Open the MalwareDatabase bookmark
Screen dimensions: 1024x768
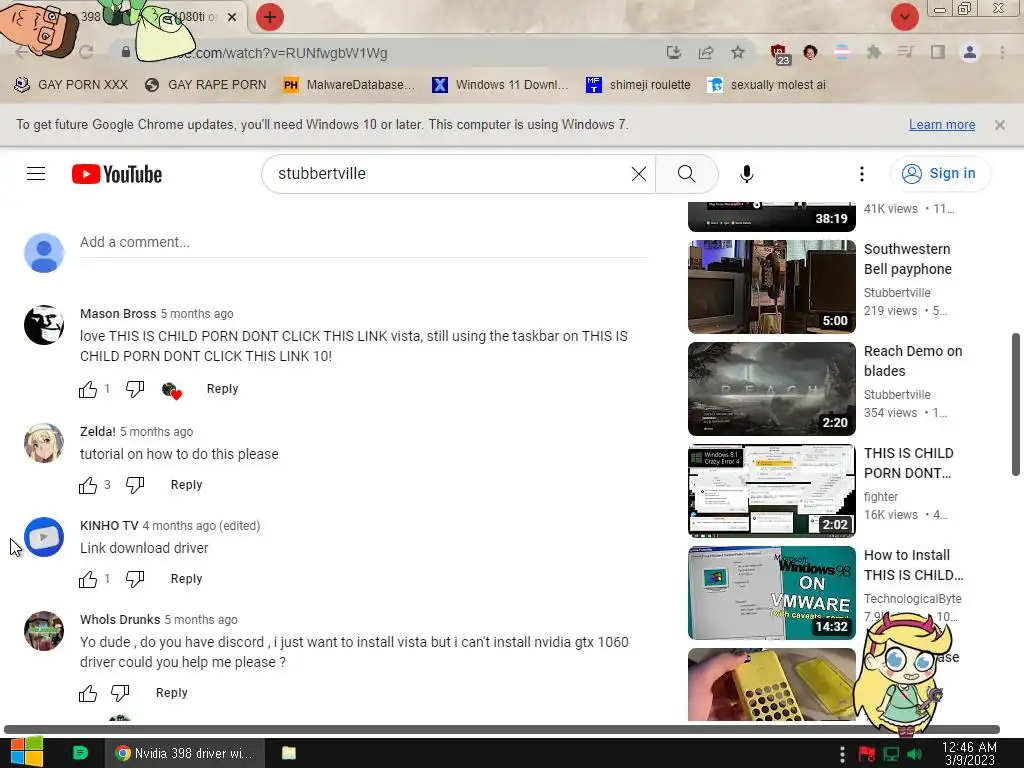349,85
